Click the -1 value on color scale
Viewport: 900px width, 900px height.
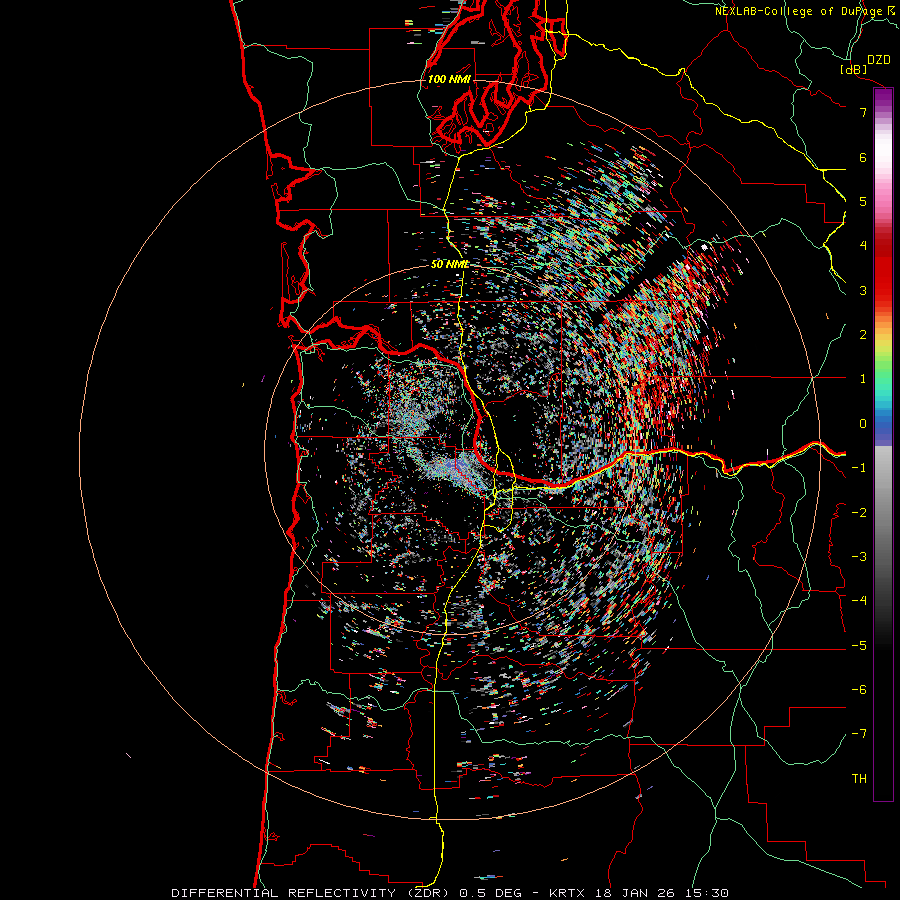pos(859,468)
